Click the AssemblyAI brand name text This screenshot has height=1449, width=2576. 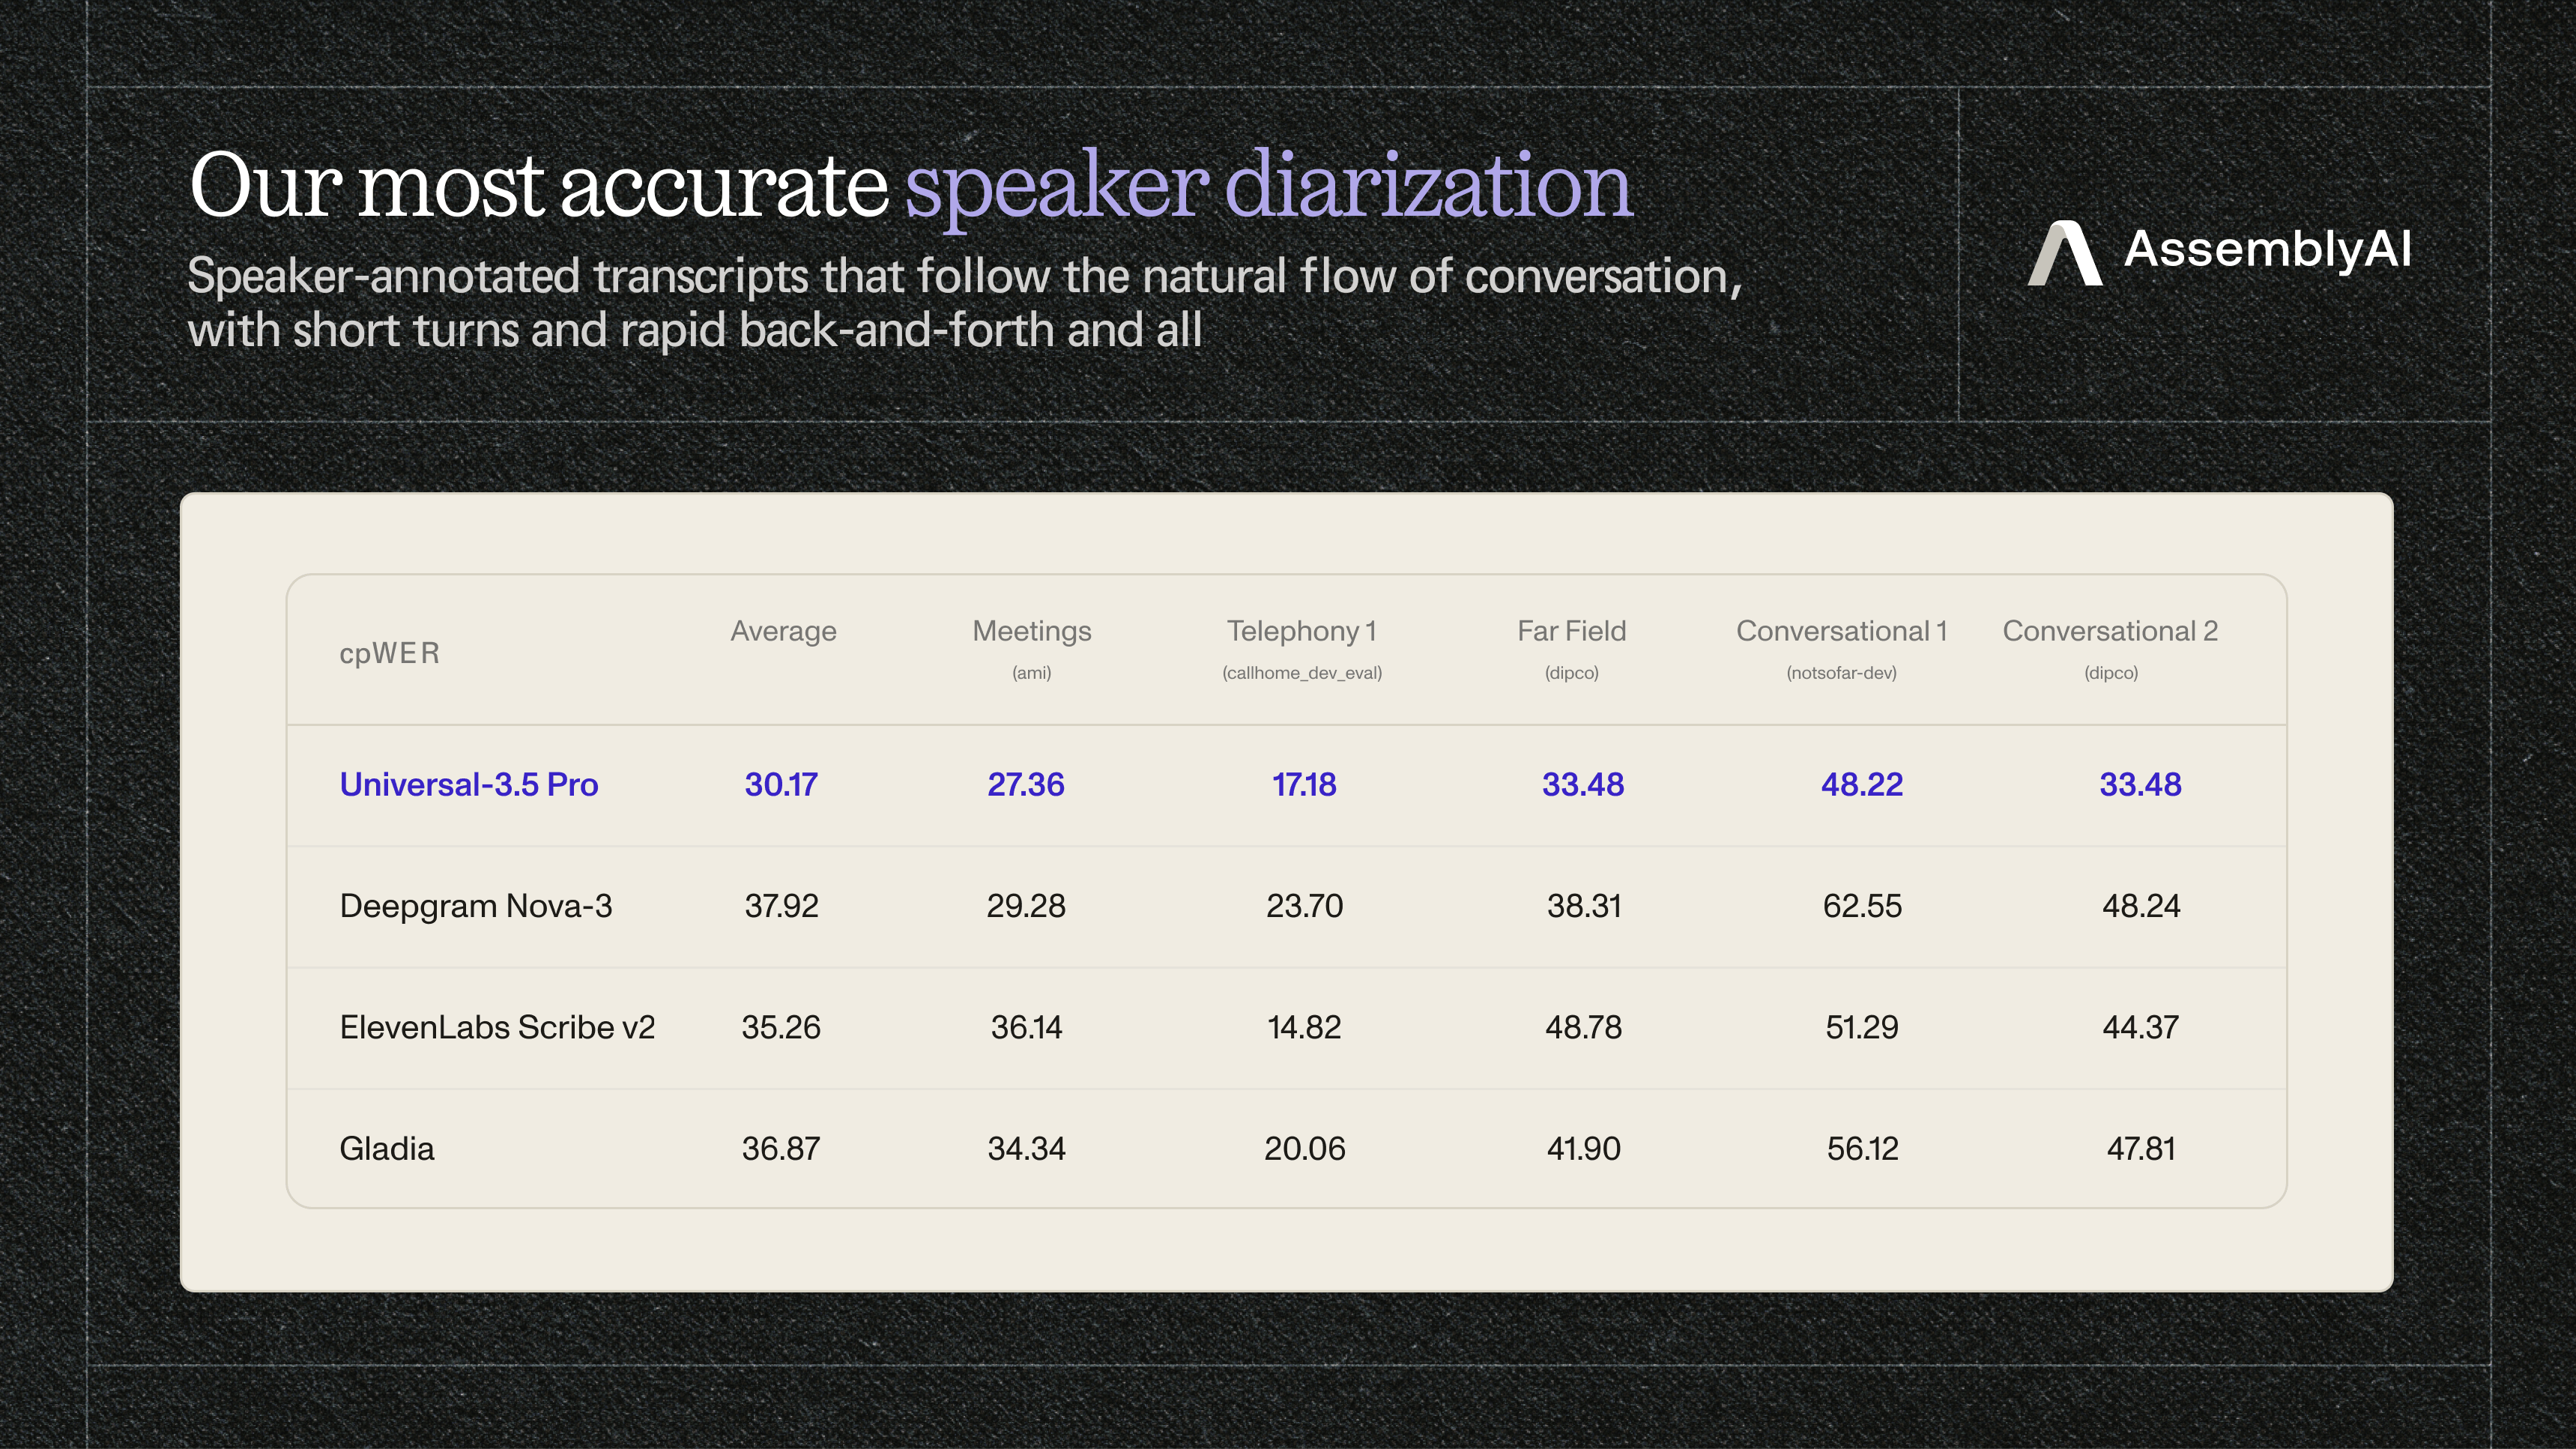(2267, 249)
